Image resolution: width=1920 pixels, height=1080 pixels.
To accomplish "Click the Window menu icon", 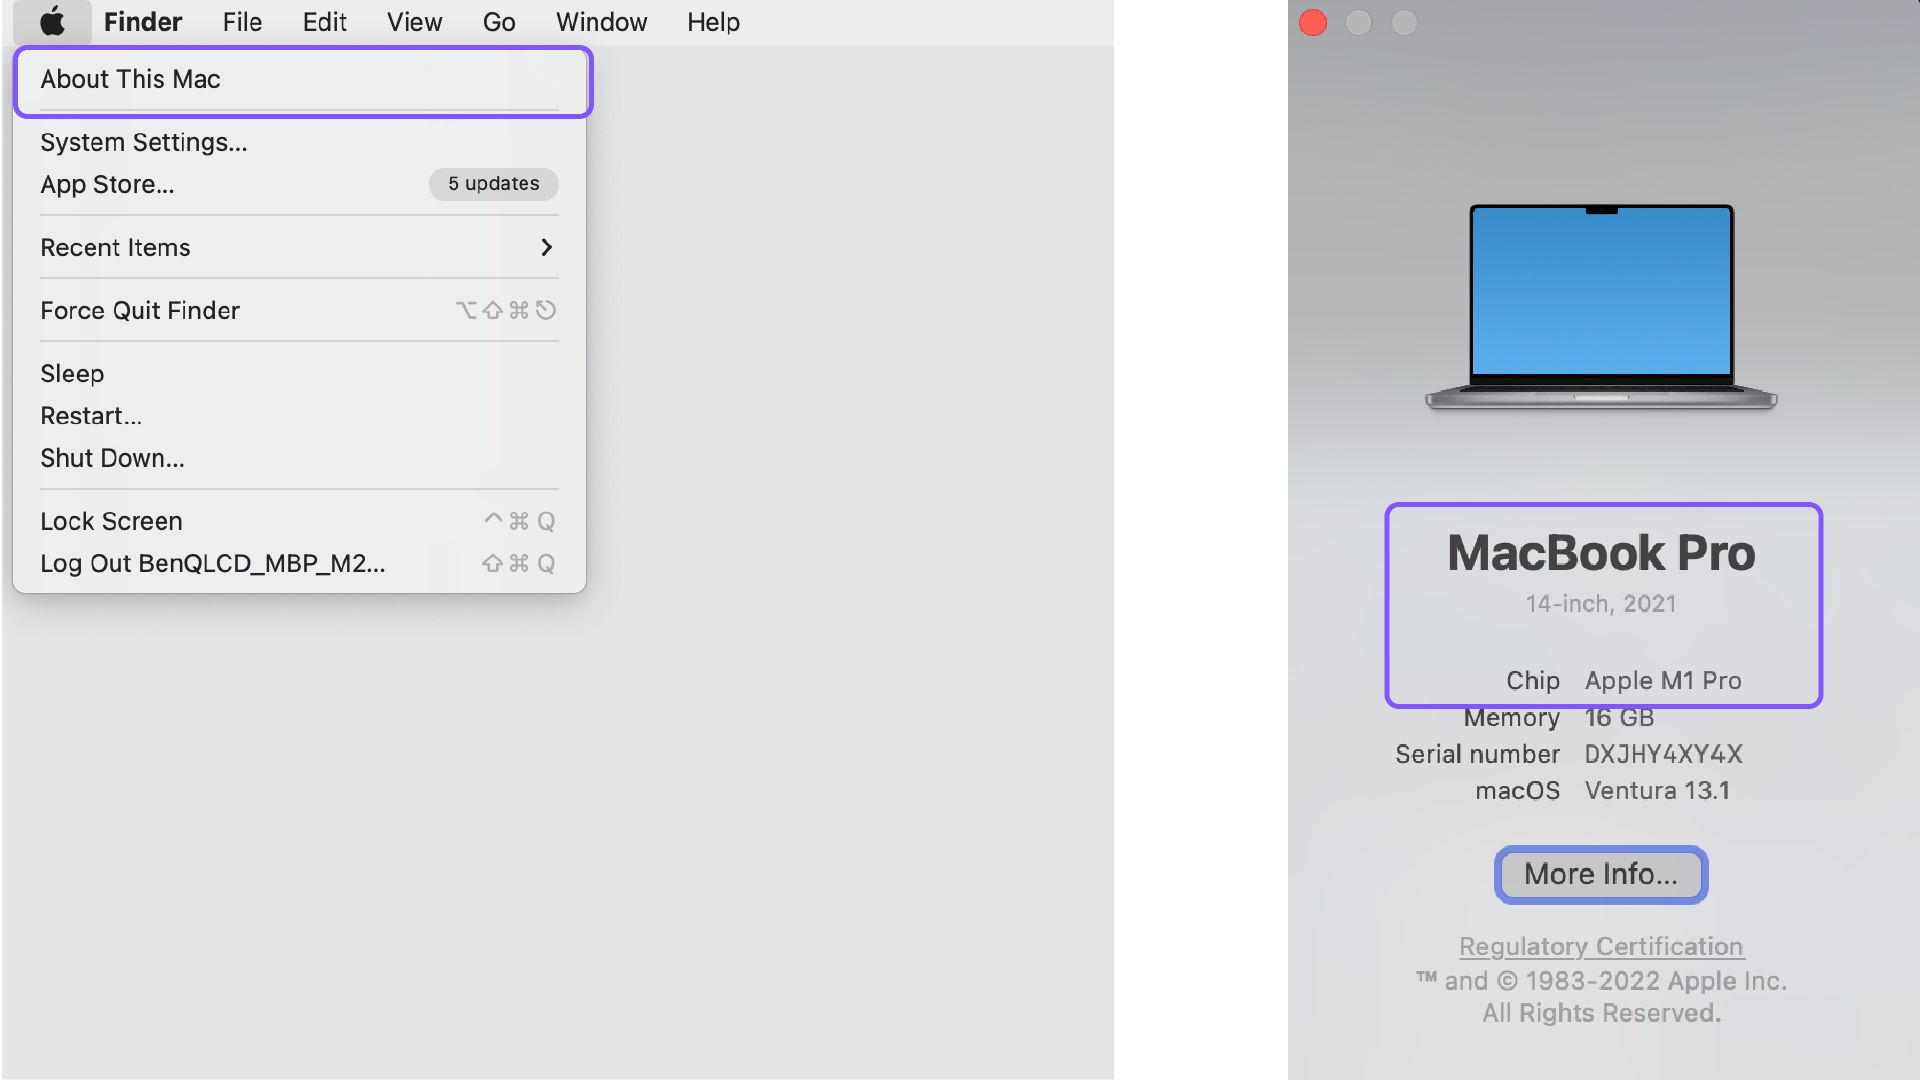I will 600,21.
